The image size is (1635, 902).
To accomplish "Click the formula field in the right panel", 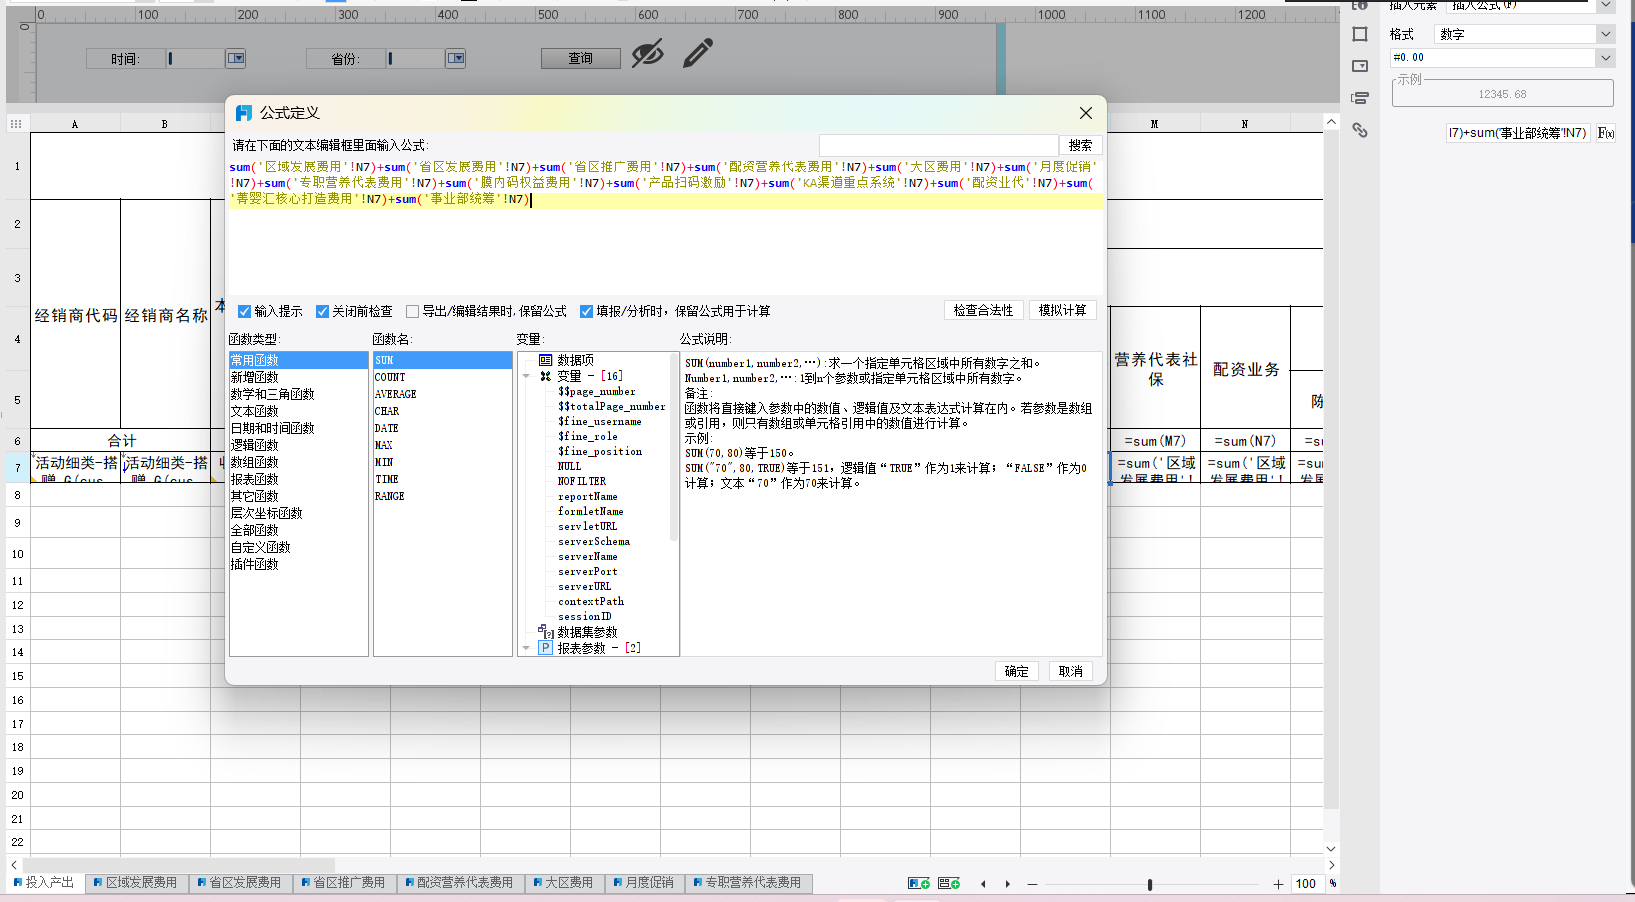I will 1518,133.
